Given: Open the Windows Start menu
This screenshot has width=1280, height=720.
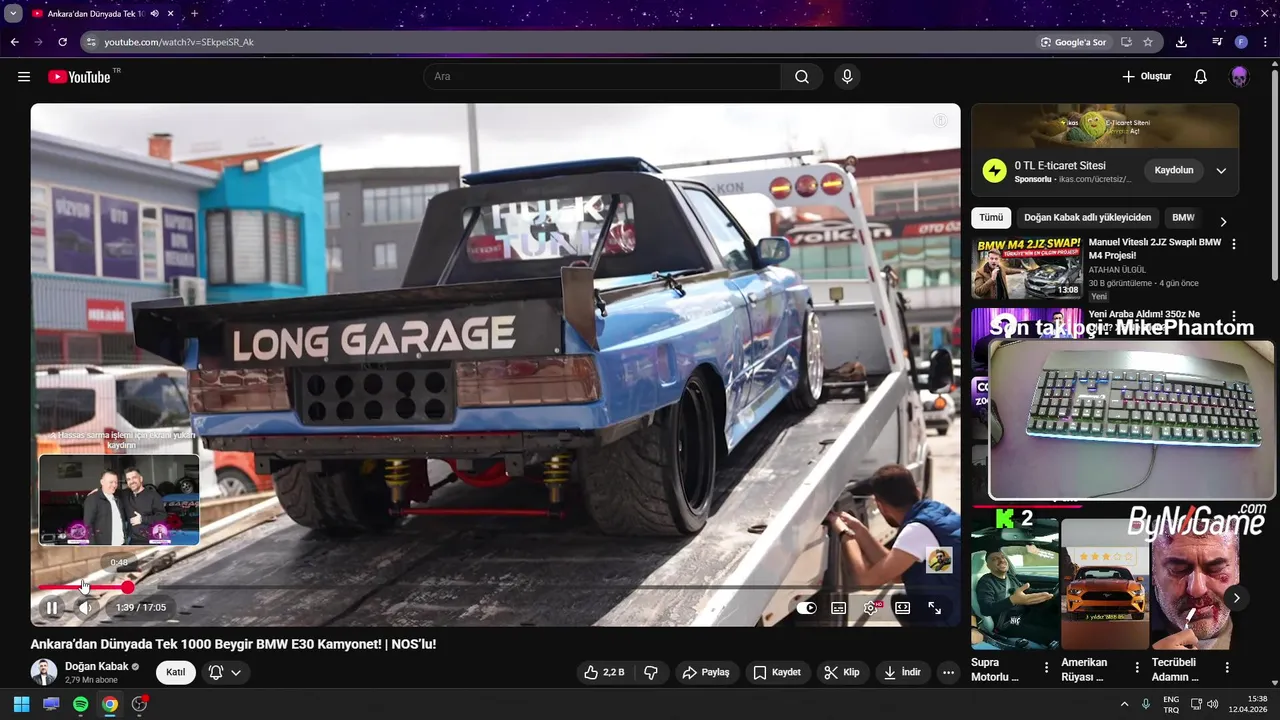Looking at the screenshot, I should pyautogui.click(x=21, y=704).
